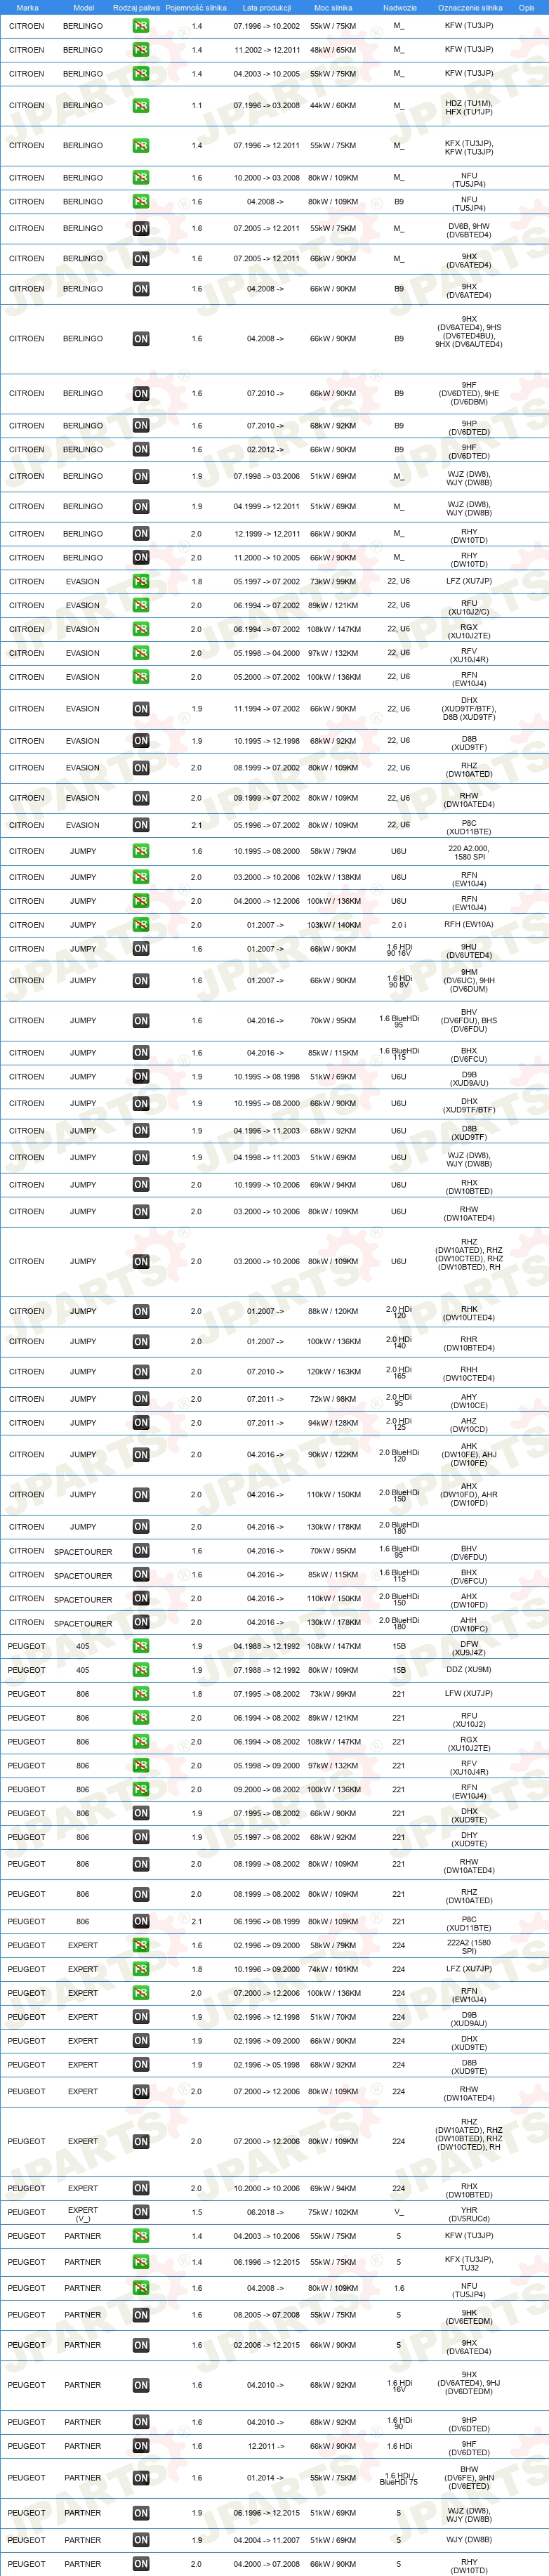This screenshot has height=2576, width=549.
Task: Click the '88kW / 120KM' power cell
Action: coord(333,1312)
